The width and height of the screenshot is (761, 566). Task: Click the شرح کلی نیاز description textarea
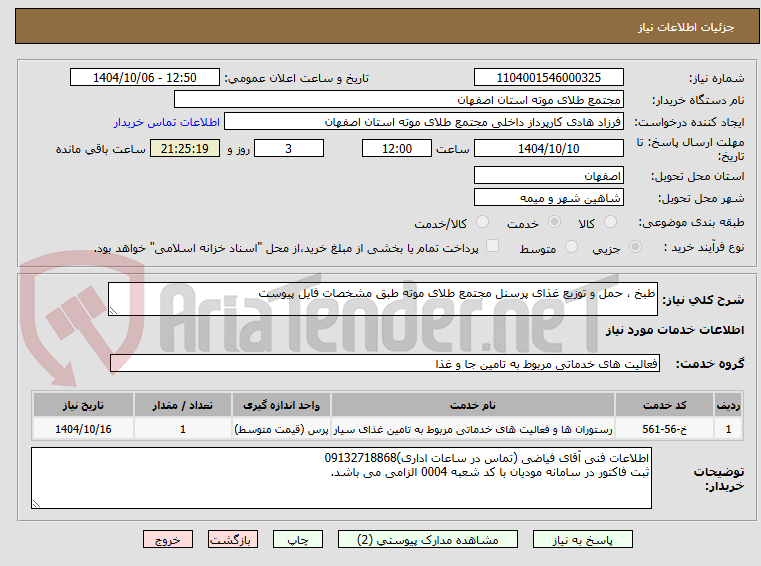(x=382, y=300)
